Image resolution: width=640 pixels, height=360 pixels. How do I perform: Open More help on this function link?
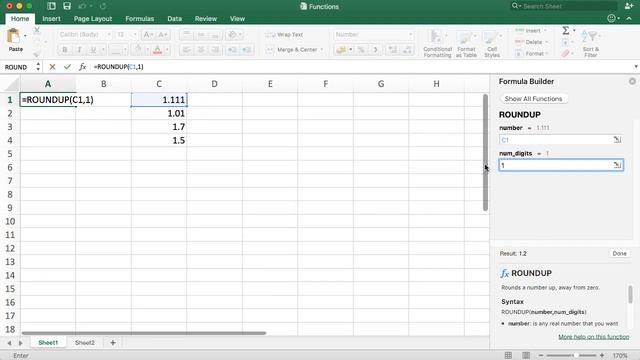(593, 337)
